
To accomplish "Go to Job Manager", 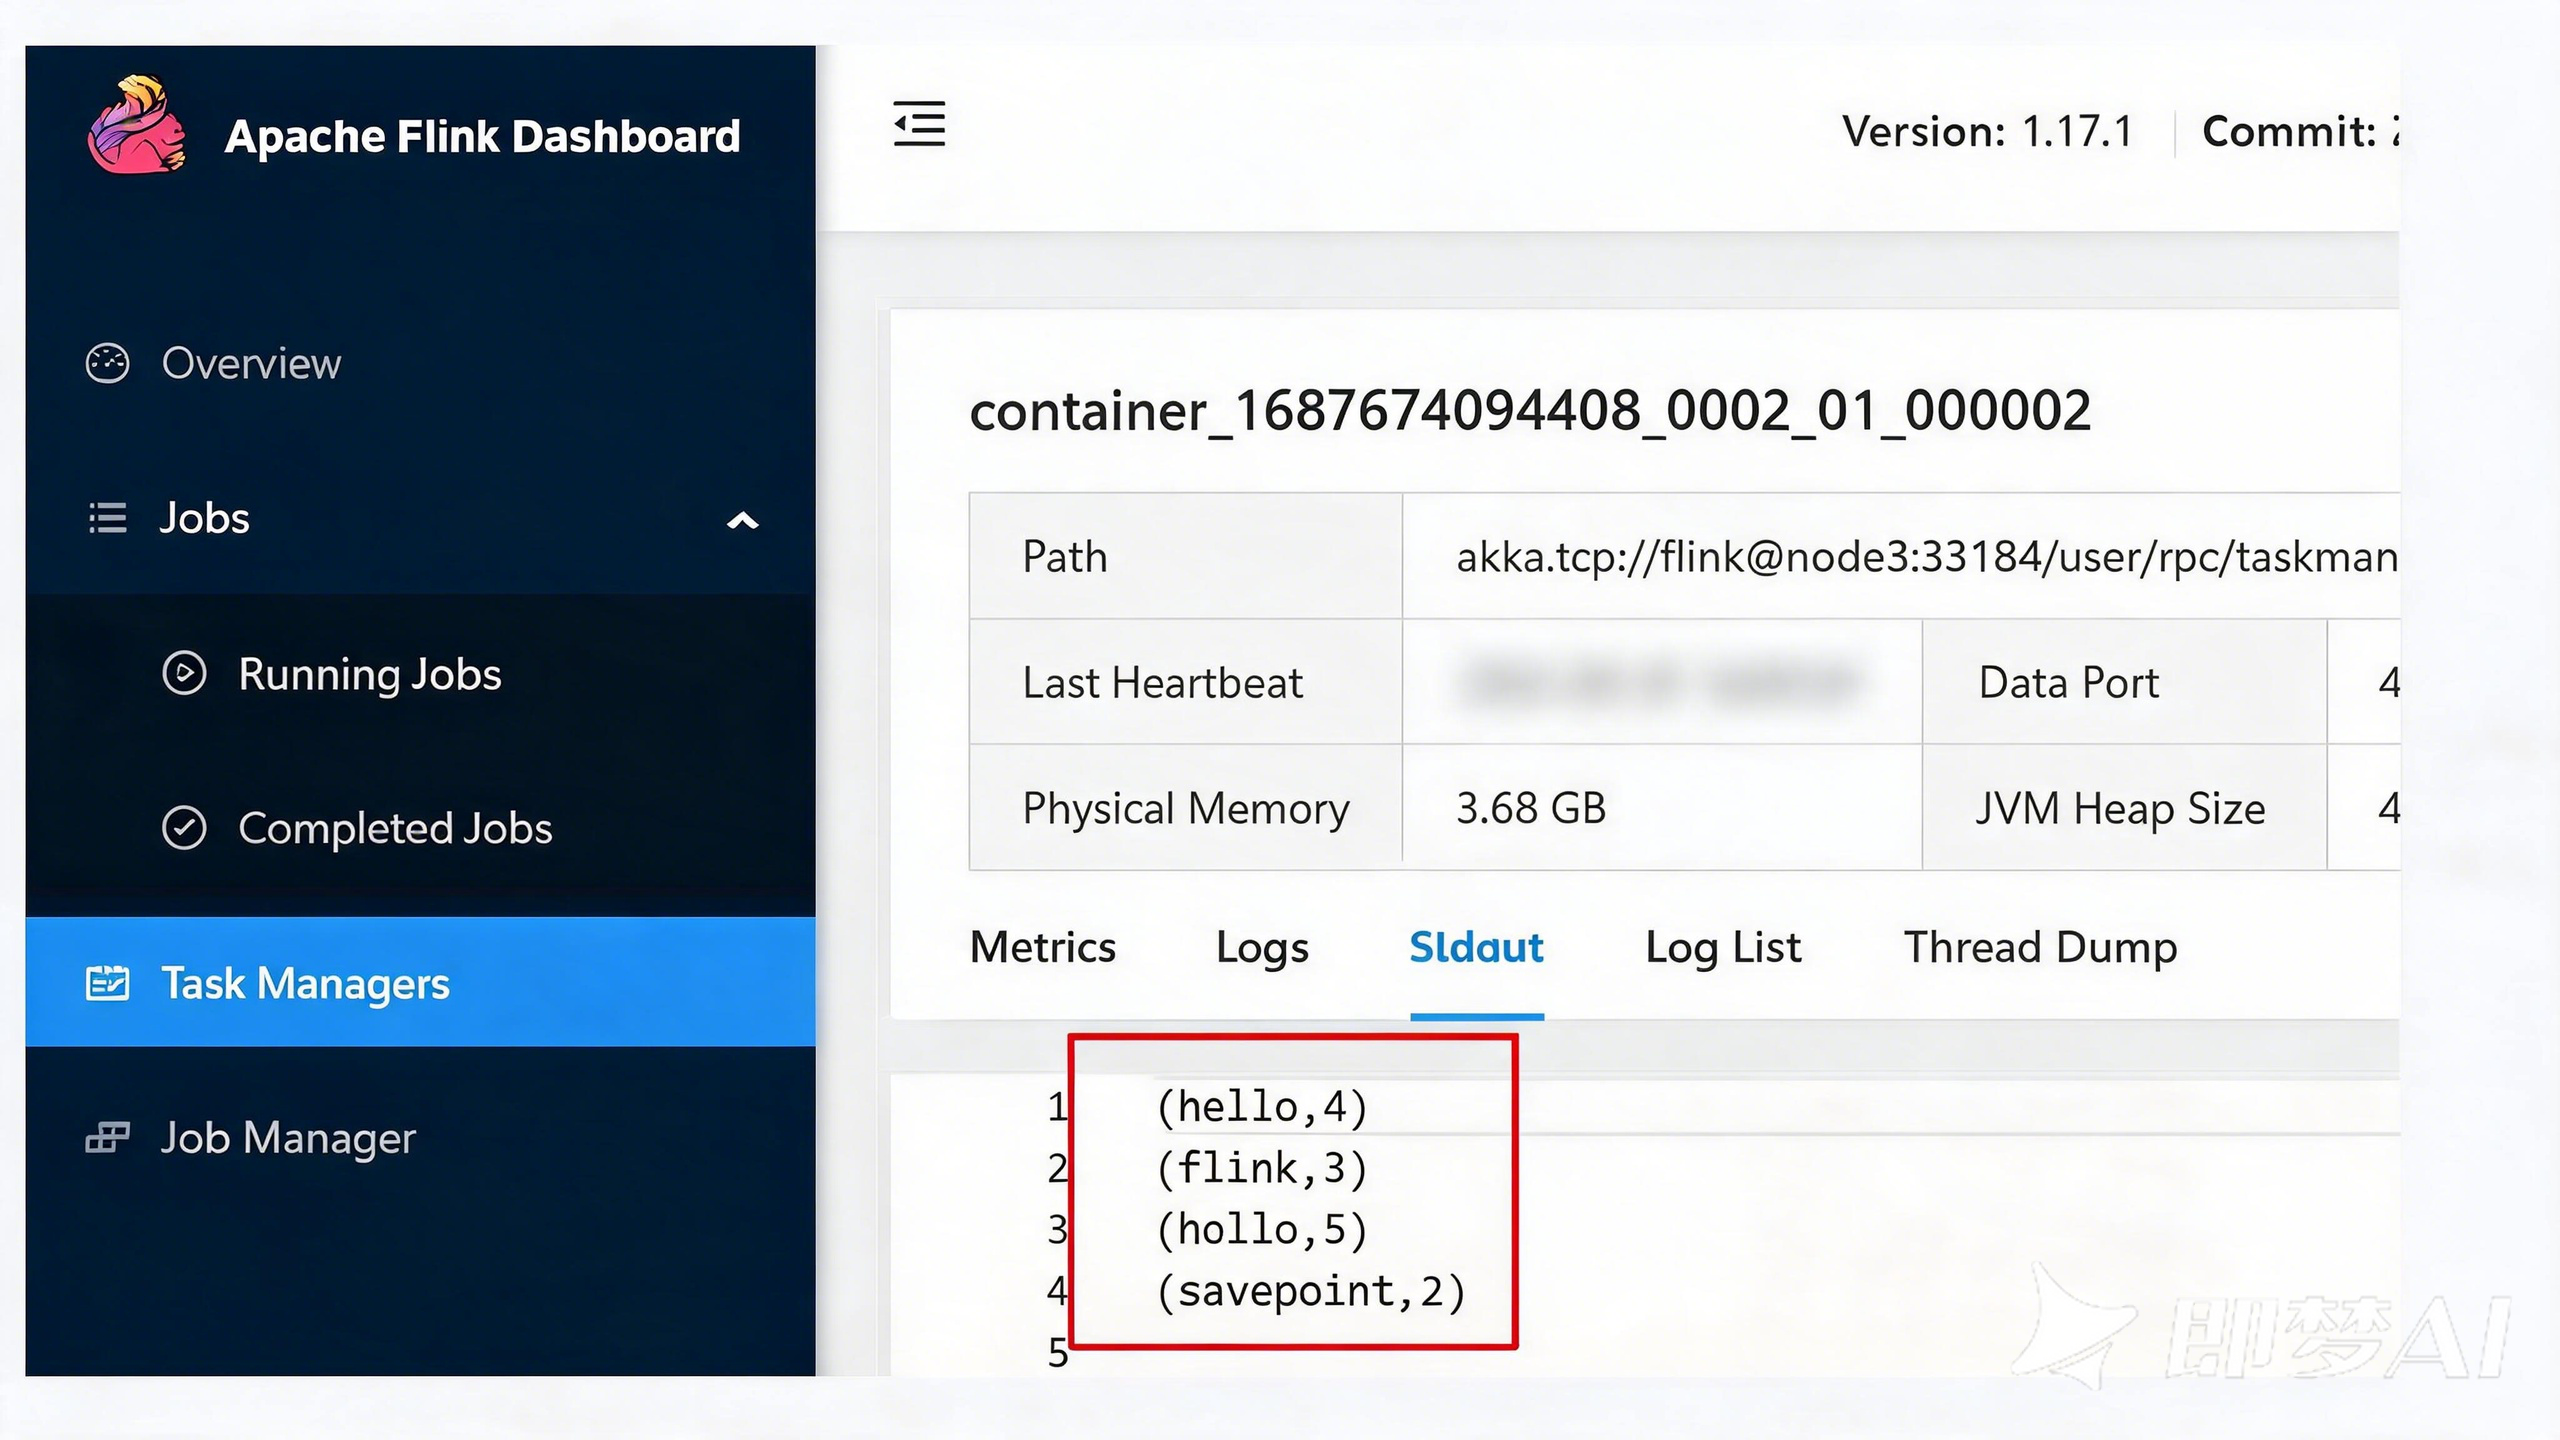I will pos(288,1139).
